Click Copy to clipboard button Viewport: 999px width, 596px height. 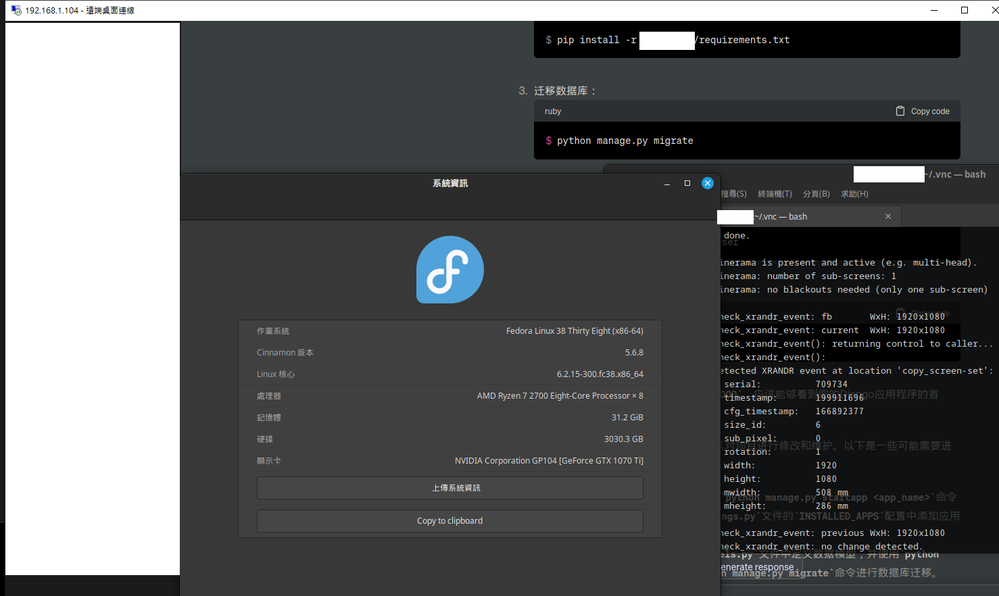point(450,521)
